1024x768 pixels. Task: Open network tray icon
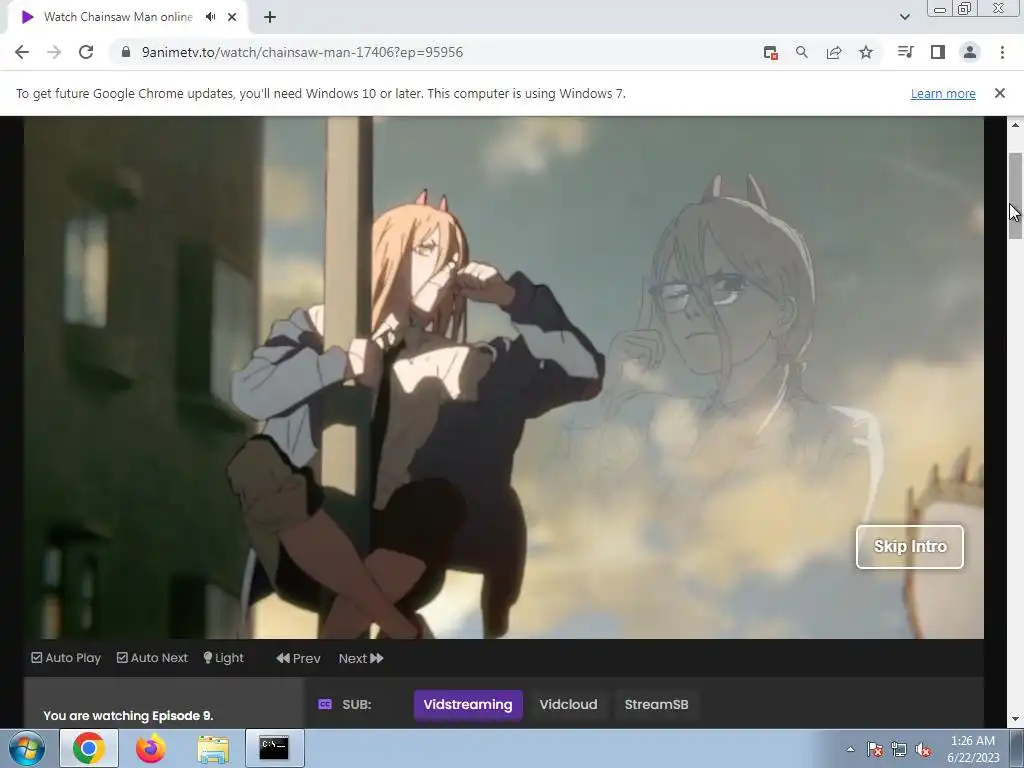(899, 749)
